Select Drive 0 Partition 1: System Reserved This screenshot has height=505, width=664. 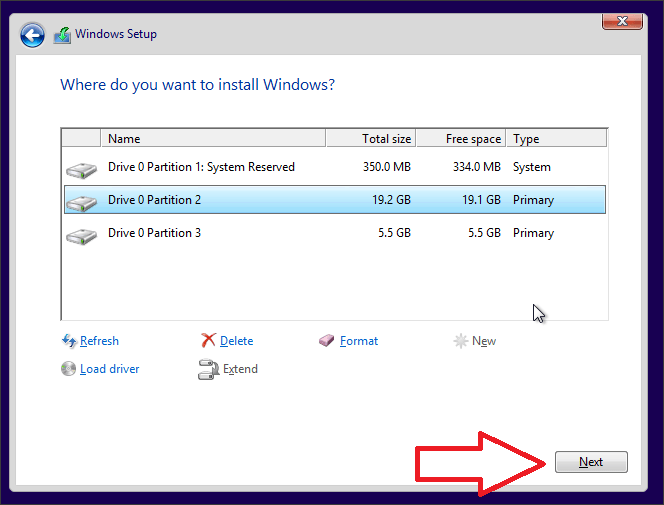pyautogui.click(x=201, y=167)
